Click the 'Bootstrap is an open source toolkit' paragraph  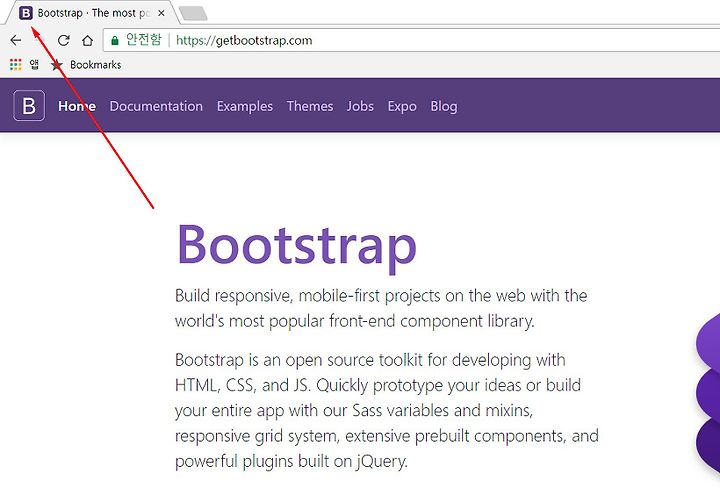(x=387, y=410)
